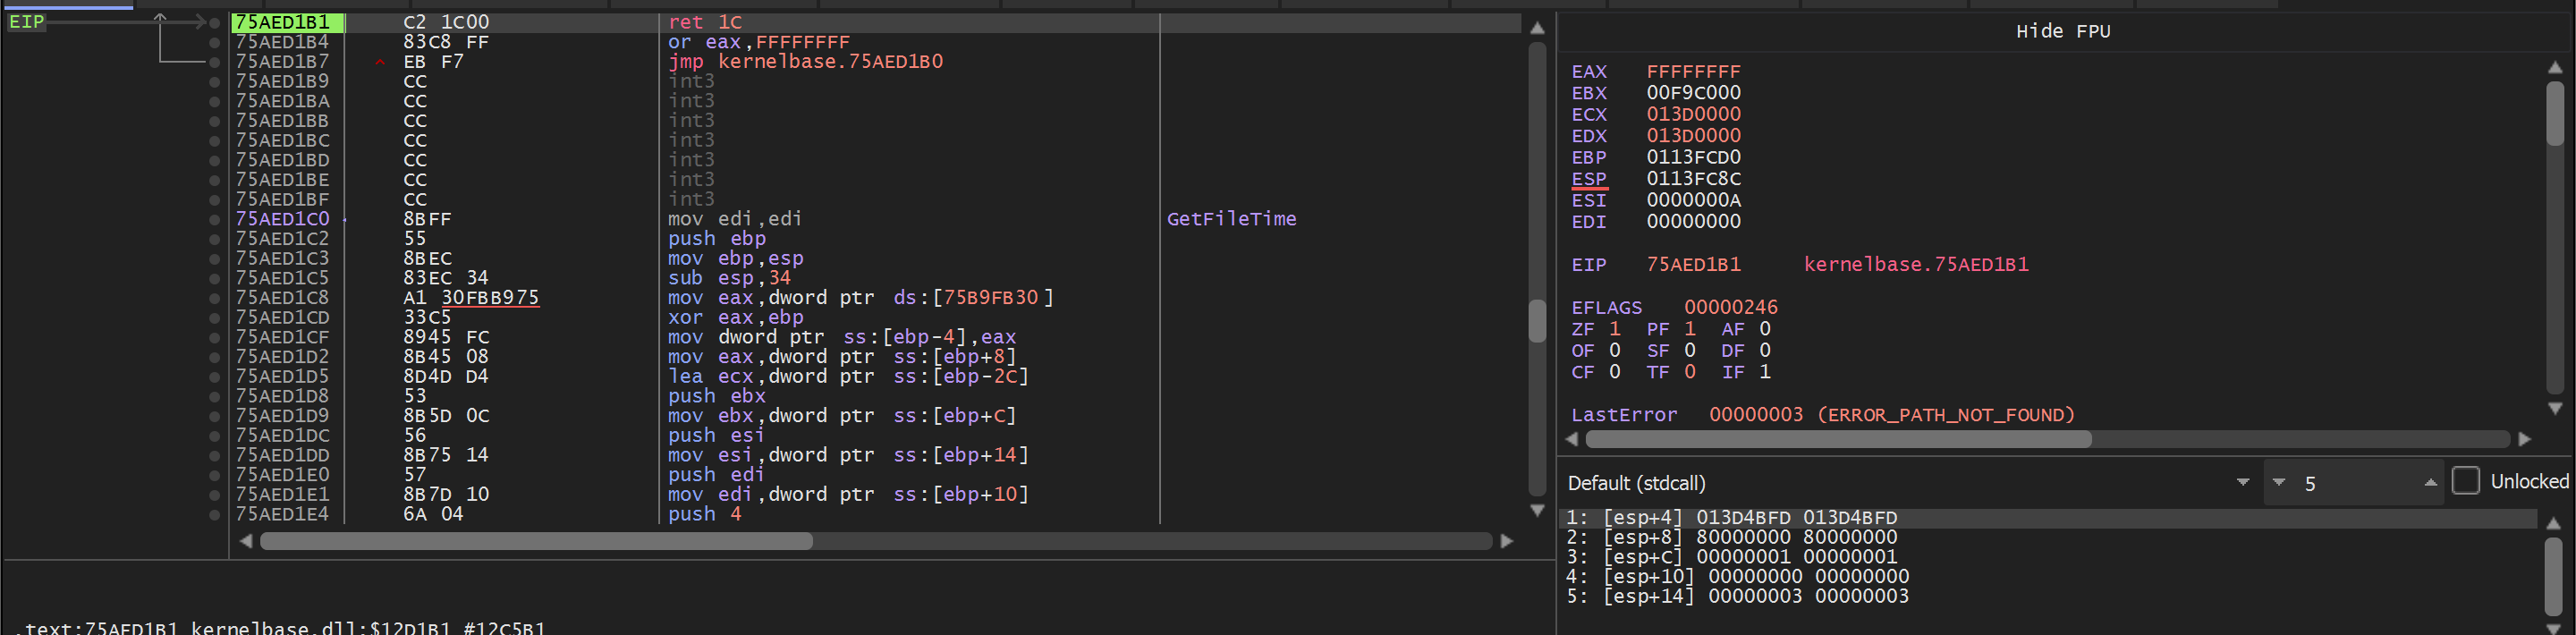Enable the Unlocked checkbox
The width and height of the screenshot is (2576, 635).
tap(2466, 481)
